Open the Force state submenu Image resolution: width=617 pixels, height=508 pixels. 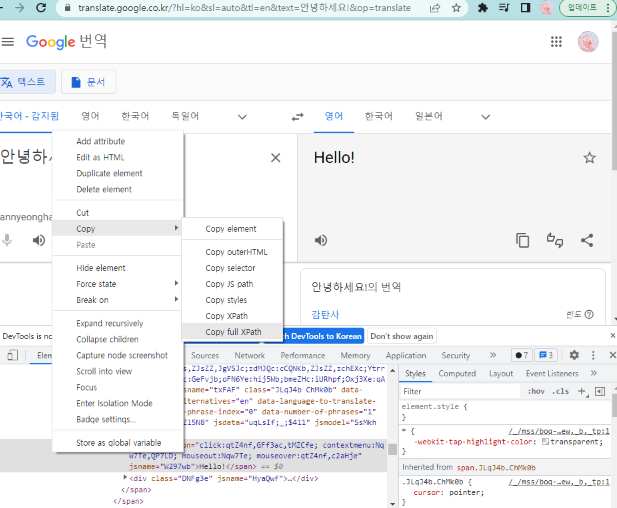(x=118, y=284)
